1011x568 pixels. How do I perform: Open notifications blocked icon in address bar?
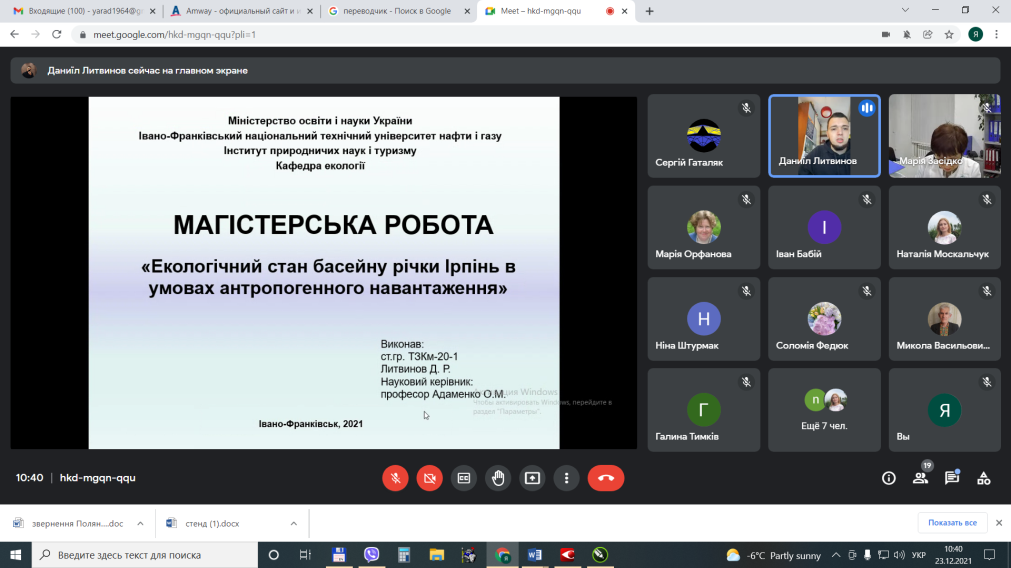907,34
